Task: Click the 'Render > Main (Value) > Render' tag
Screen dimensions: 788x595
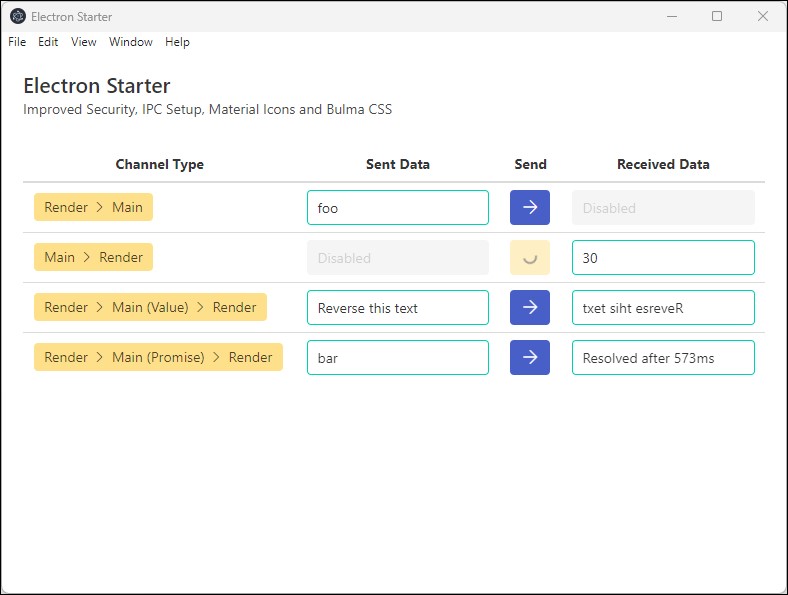Action: tap(150, 307)
